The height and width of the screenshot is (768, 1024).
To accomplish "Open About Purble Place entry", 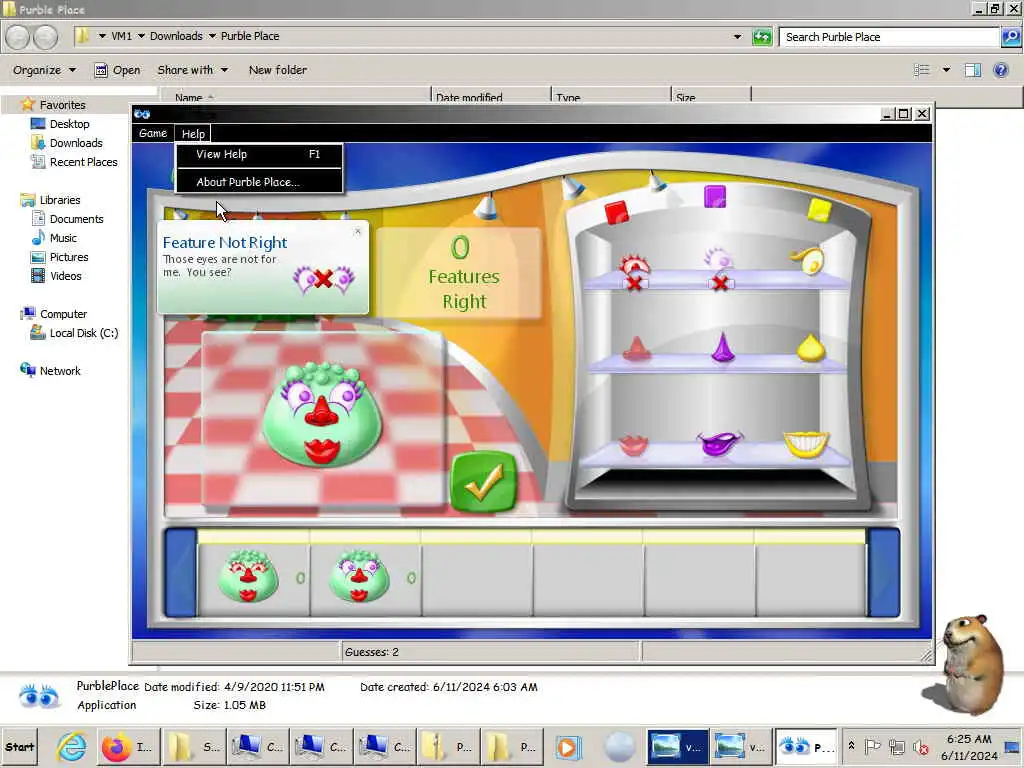I will coord(259,182).
